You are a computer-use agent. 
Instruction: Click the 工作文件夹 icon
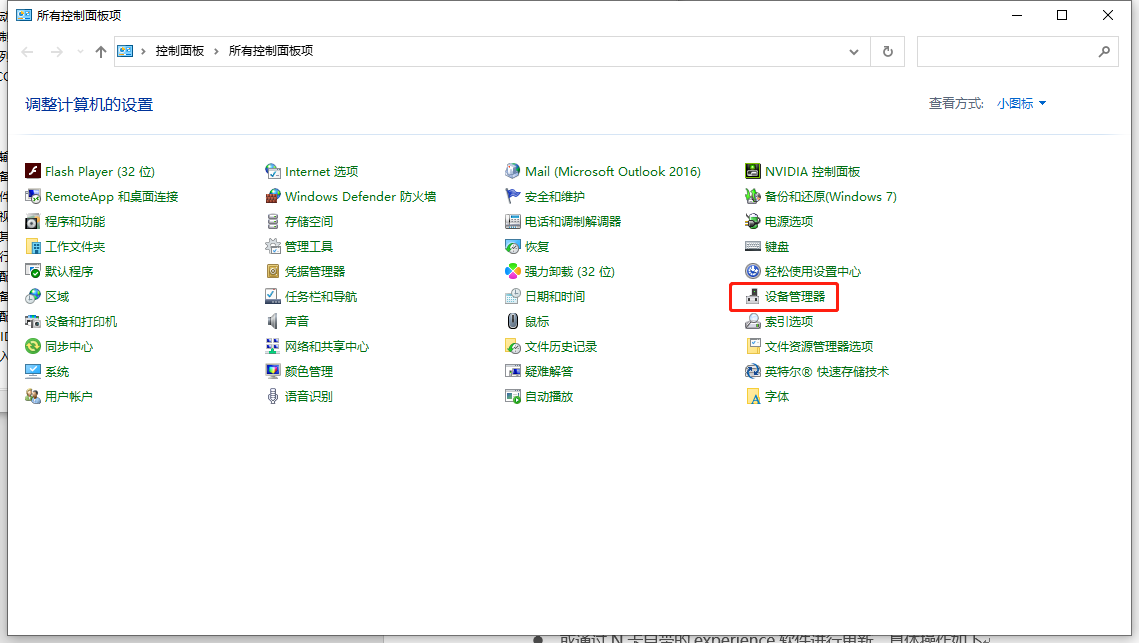pyautogui.click(x=33, y=246)
